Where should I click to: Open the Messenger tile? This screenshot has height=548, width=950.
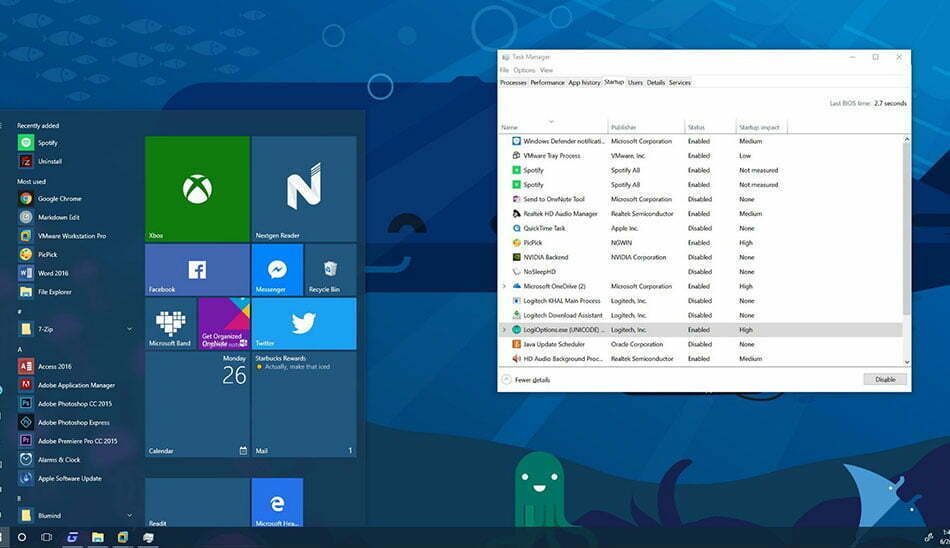(x=277, y=270)
